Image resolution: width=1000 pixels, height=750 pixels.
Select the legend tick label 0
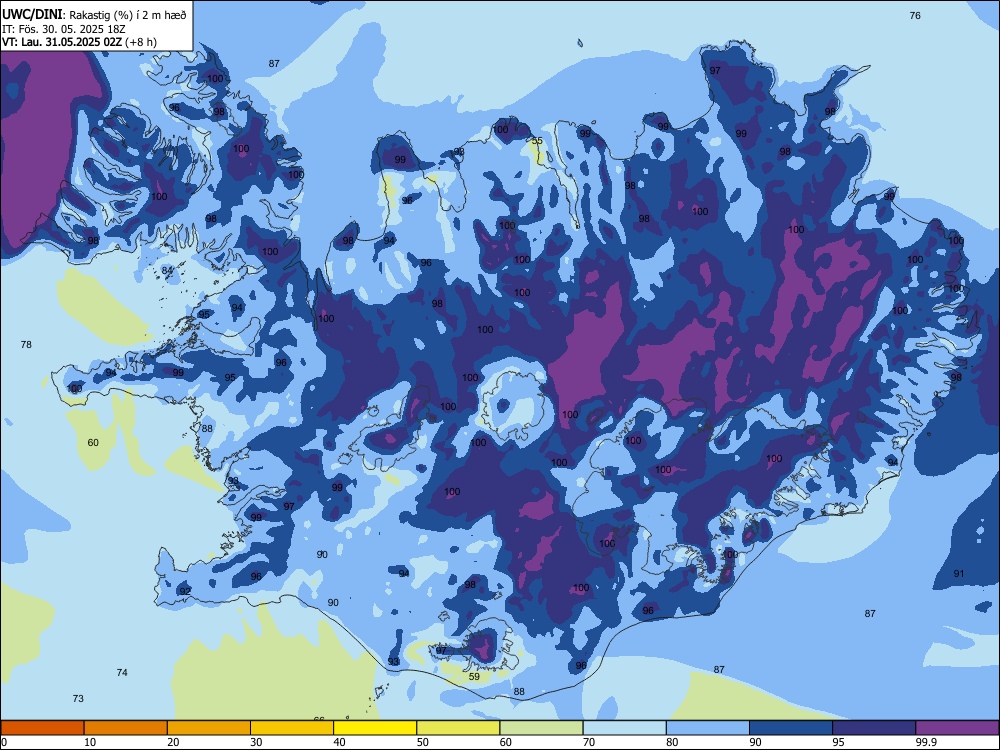tap(4, 742)
